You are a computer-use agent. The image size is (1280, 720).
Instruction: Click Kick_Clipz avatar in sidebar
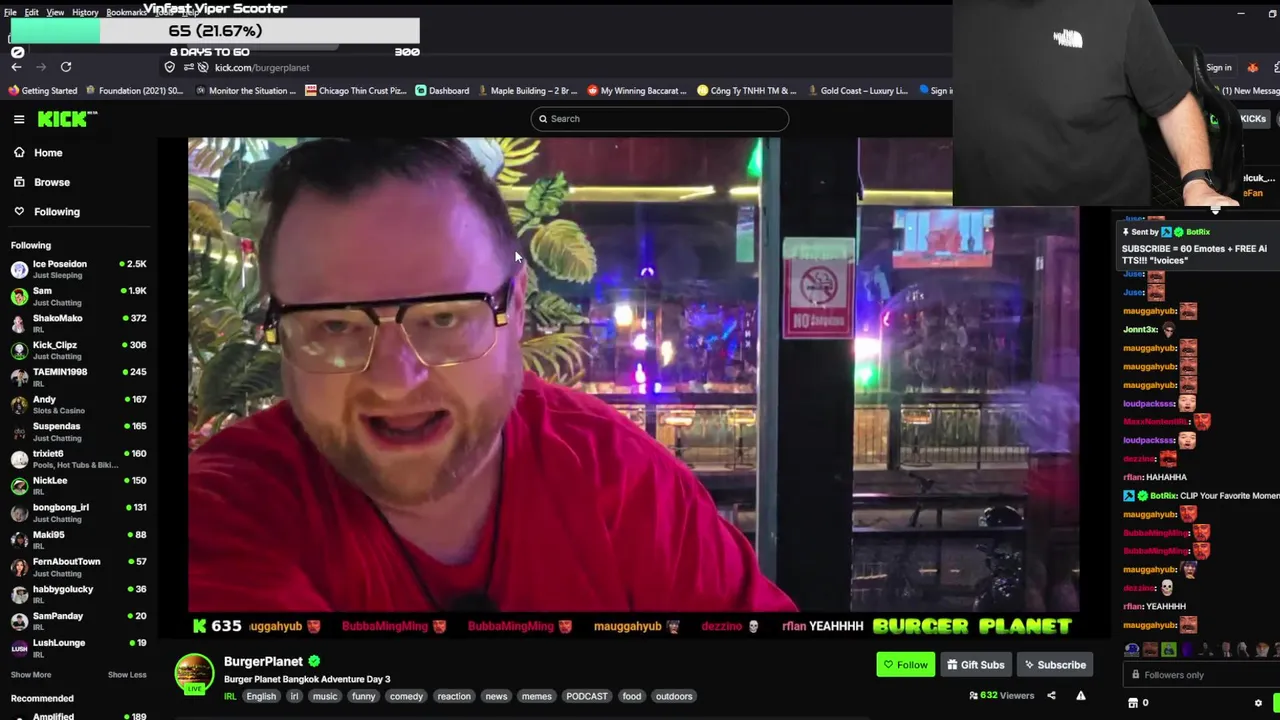pyautogui.click(x=19, y=350)
